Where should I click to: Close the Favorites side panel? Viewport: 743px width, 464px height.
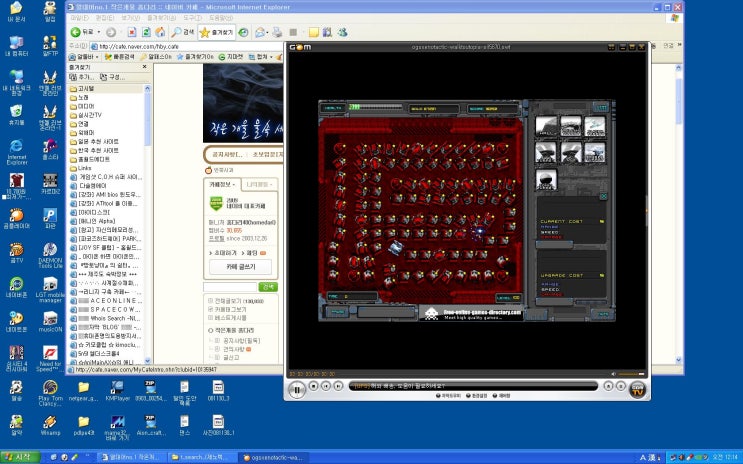[x=145, y=67]
